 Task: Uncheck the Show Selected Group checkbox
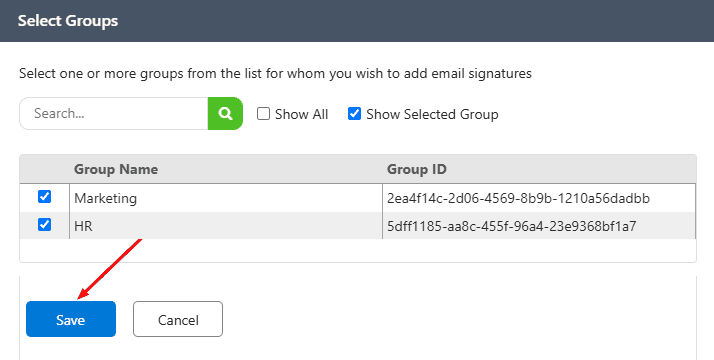point(354,113)
